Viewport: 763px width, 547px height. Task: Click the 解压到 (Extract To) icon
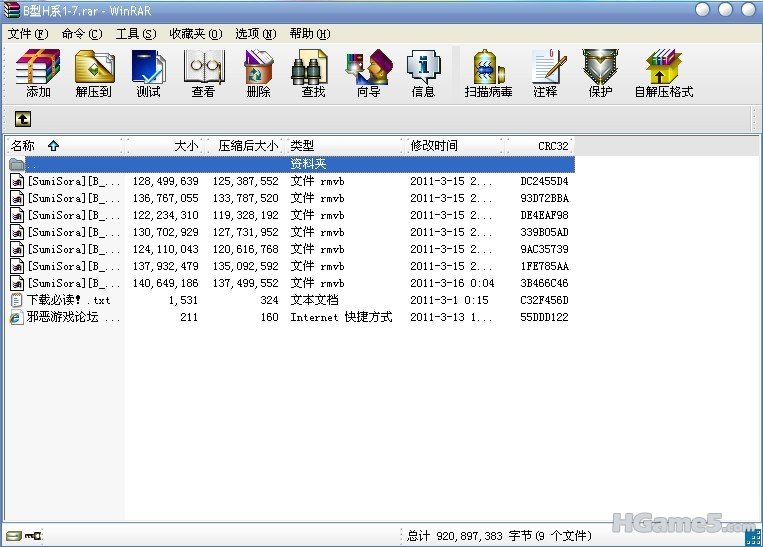93,73
